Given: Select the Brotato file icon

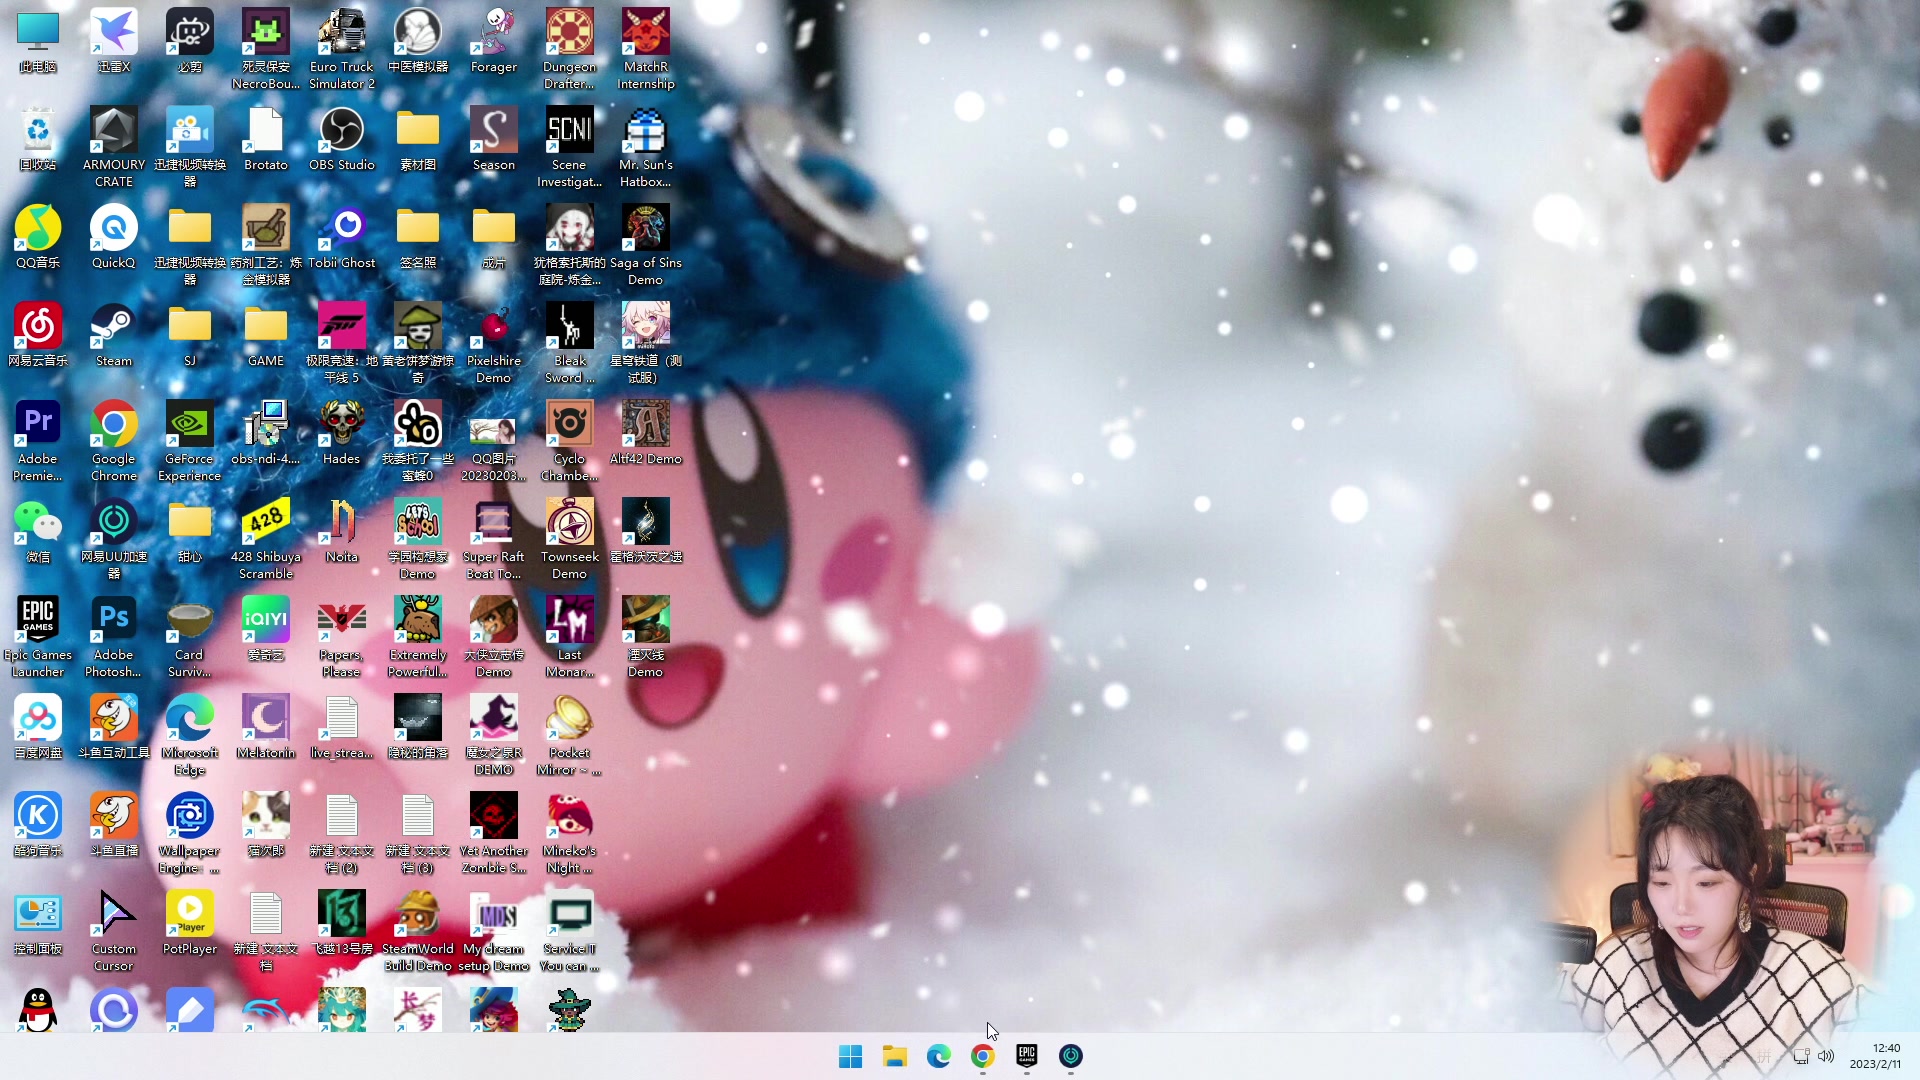Looking at the screenshot, I should [x=266, y=140].
